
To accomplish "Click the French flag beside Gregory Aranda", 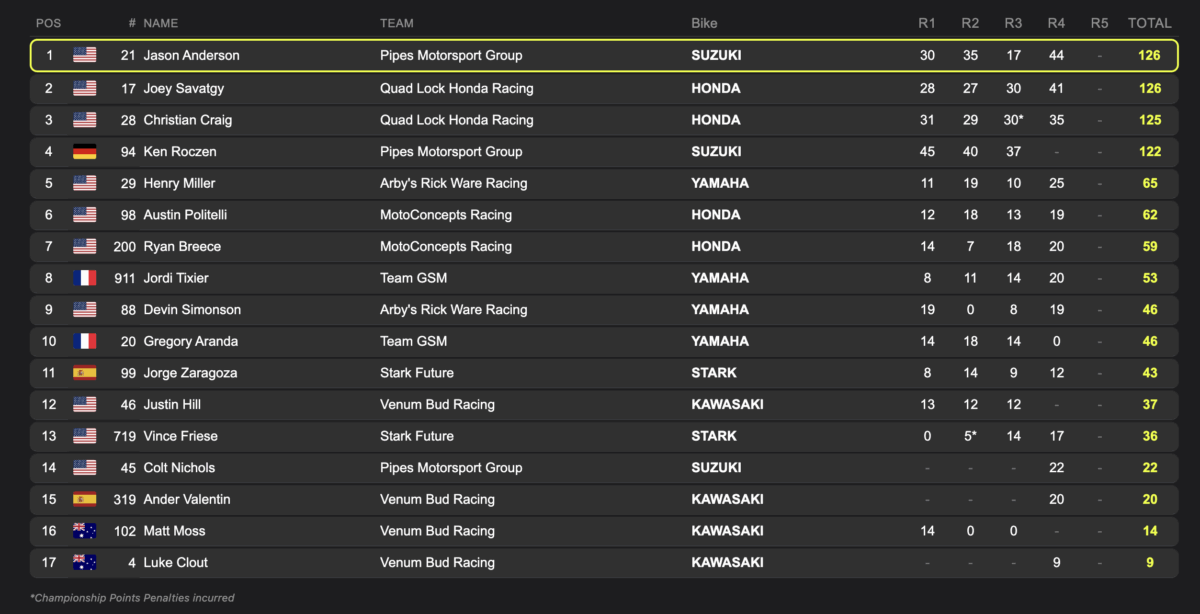I will pyautogui.click(x=85, y=342).
